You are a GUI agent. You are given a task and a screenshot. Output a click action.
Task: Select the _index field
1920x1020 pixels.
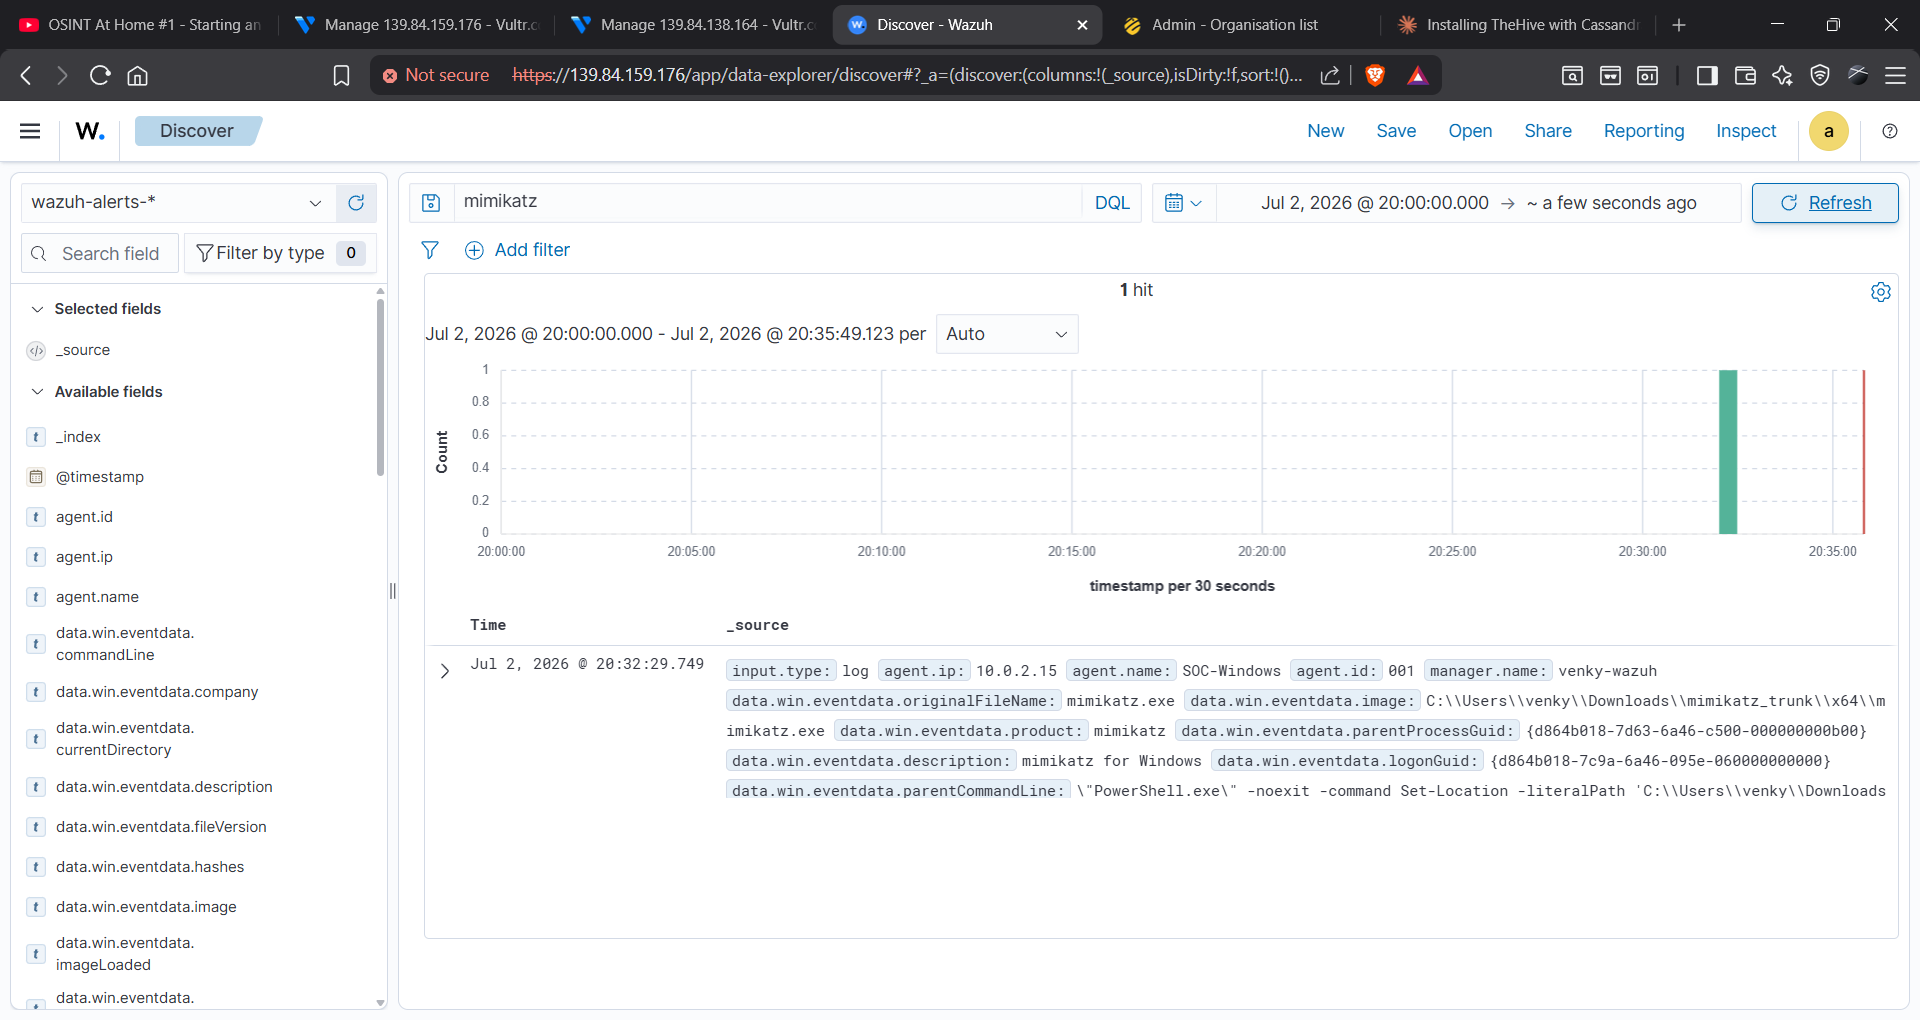point(78,437)
